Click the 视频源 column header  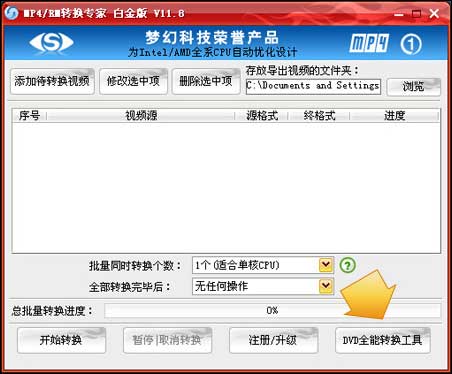tap(141, 116)
